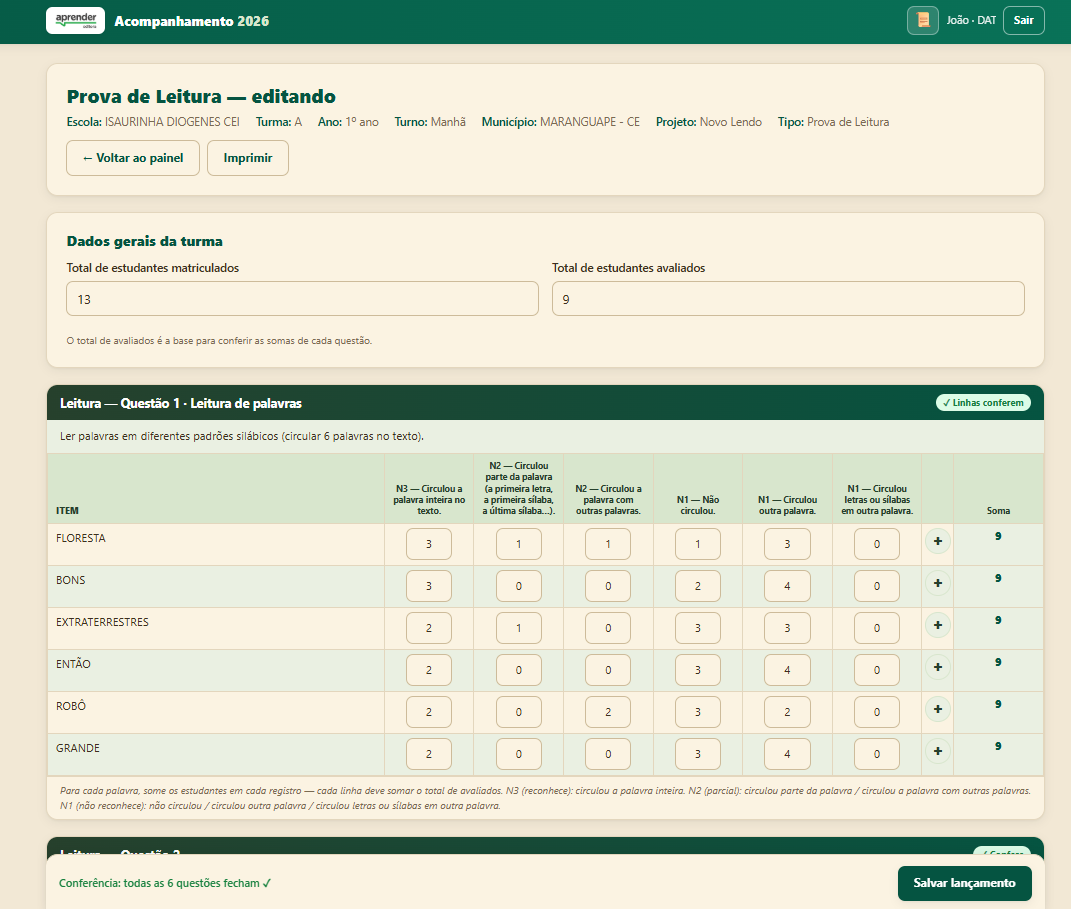Image resolution: width=1071 pixels, height=909 pixels.
Task: Edit GRANDE N1 não circulou field
Action: tap(697, 754)
